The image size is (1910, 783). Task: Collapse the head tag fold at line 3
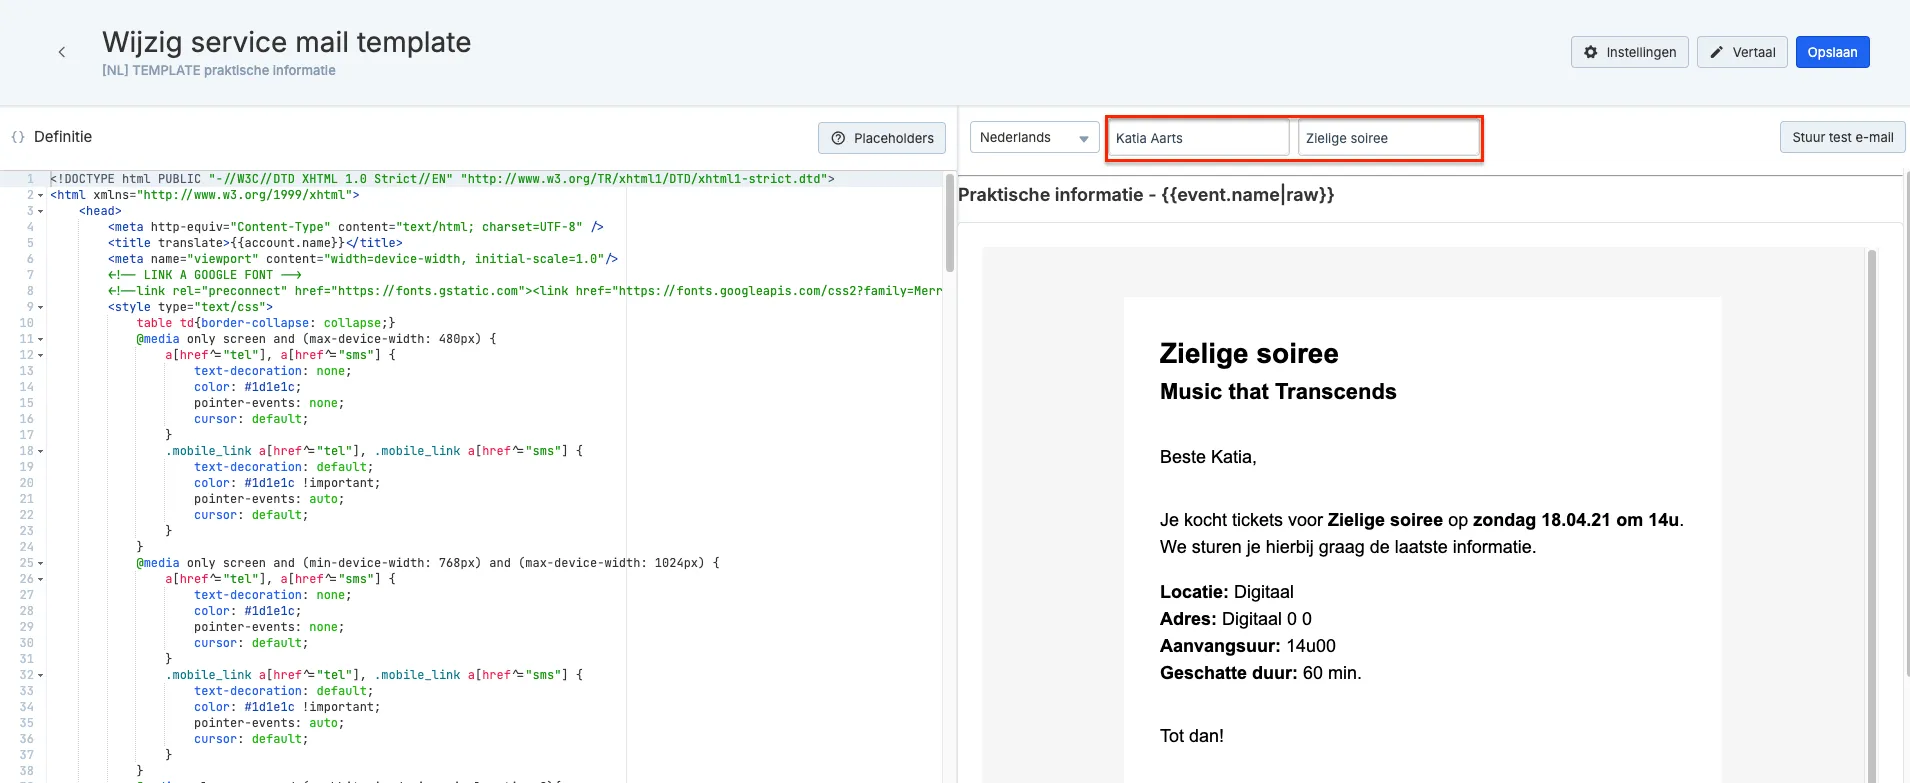(x=40, y=211)
